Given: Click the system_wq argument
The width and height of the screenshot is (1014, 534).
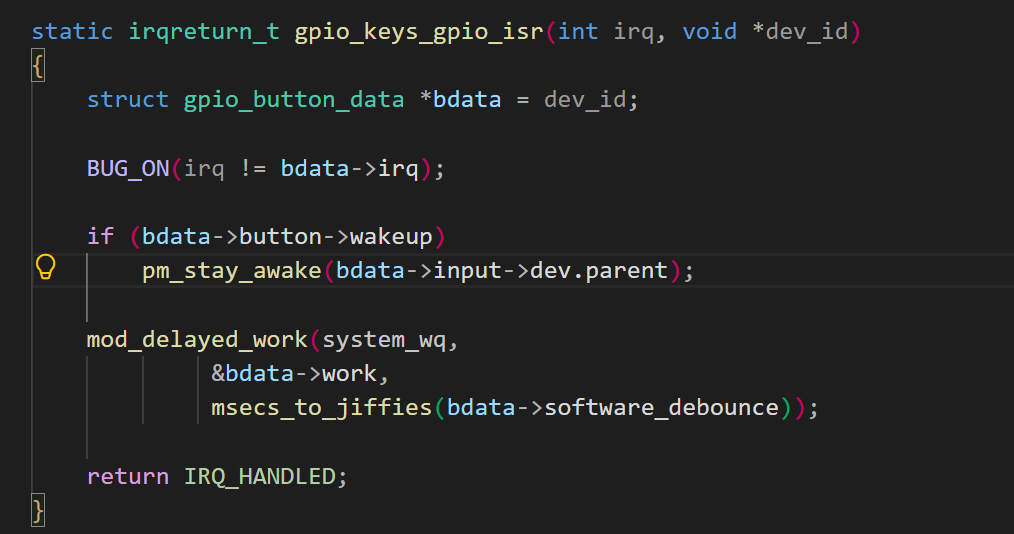Looking at the screenshot, I should 384,340.
